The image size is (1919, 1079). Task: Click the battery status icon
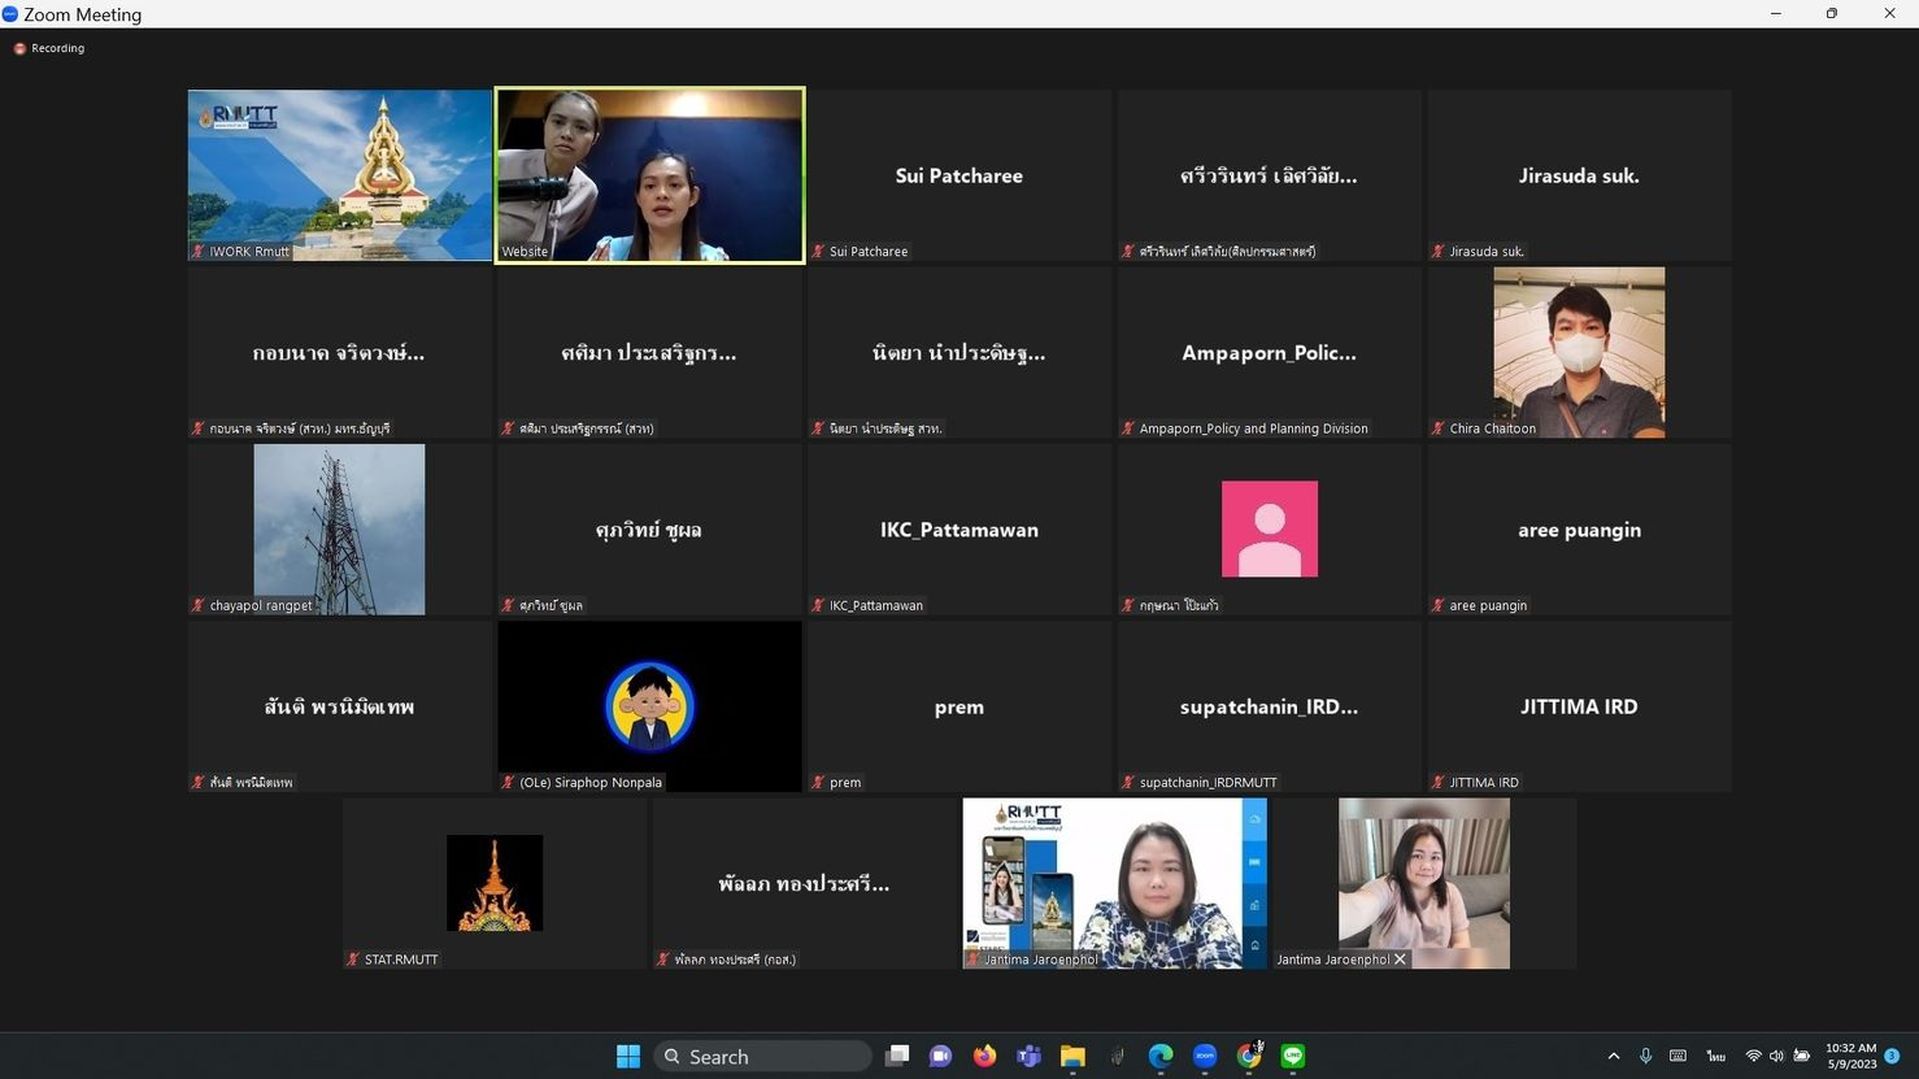click(x=1802, y=1056)
